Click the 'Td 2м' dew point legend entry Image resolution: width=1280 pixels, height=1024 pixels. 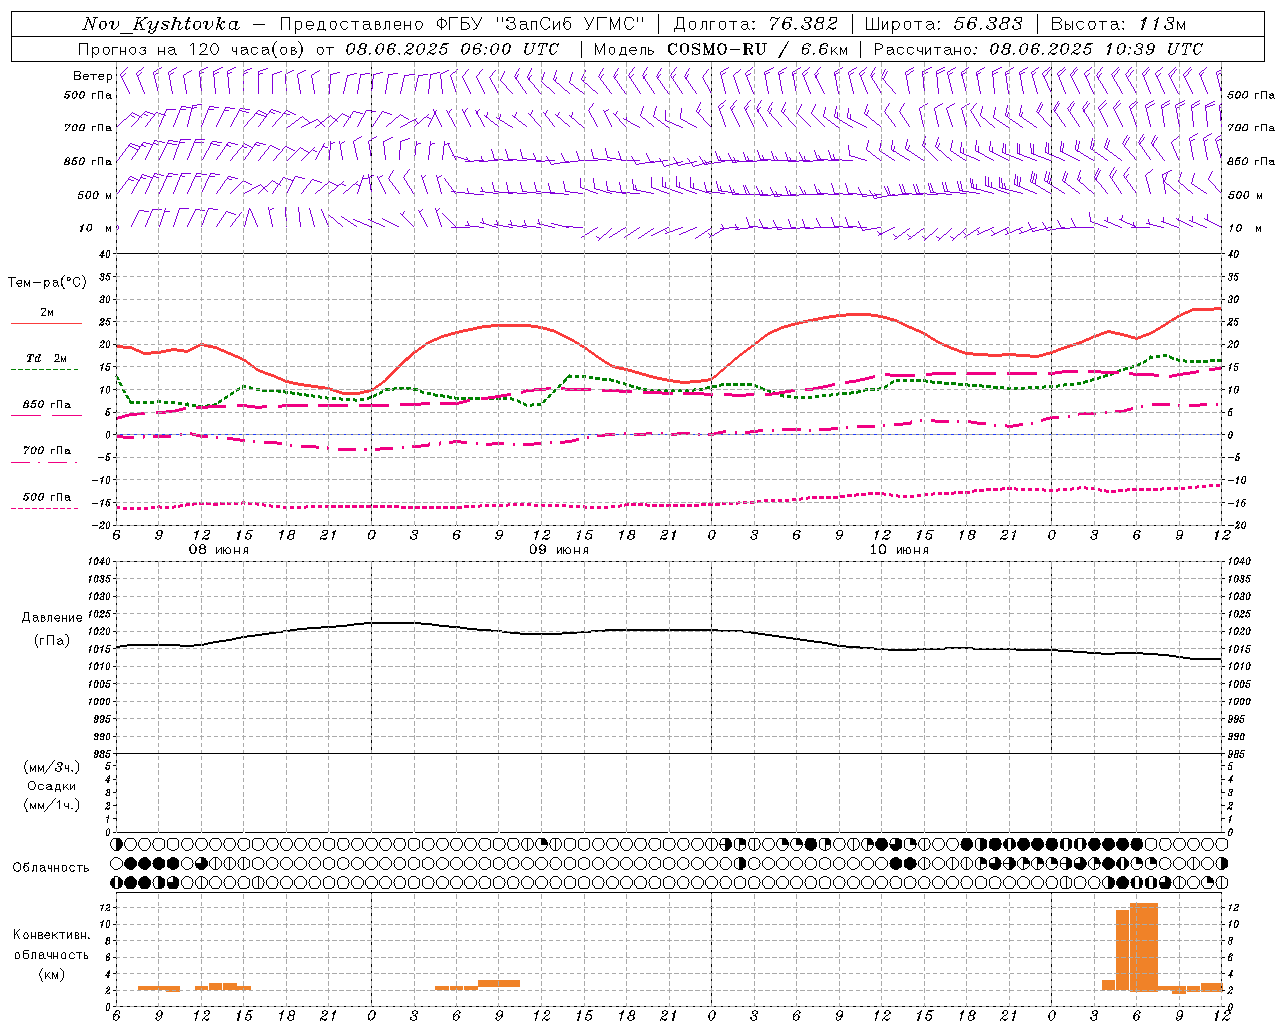pos(47,358)
